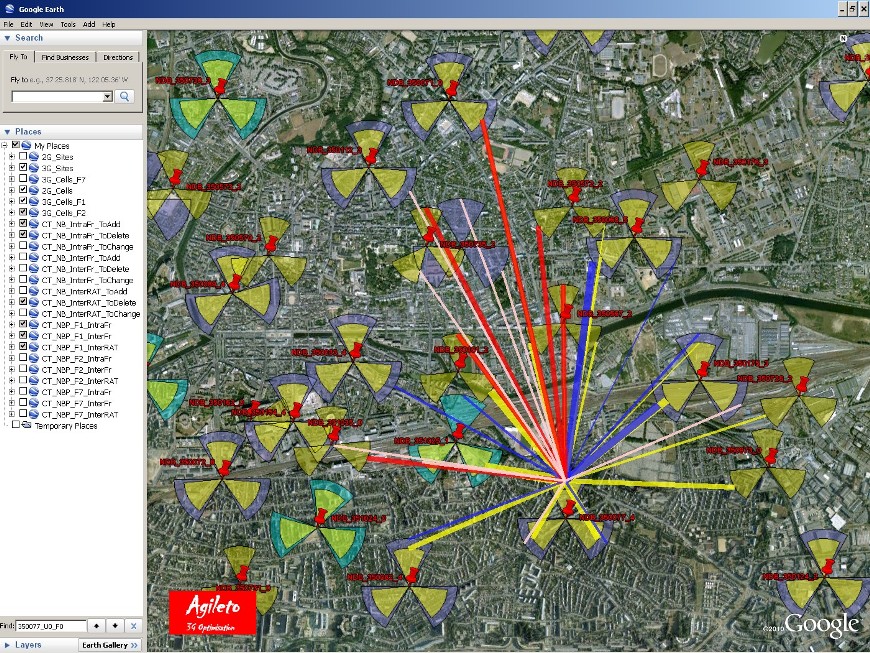The width and height of the screenshot is (870, 653).
Task: Click the magnifier search button
Action: 126,97
